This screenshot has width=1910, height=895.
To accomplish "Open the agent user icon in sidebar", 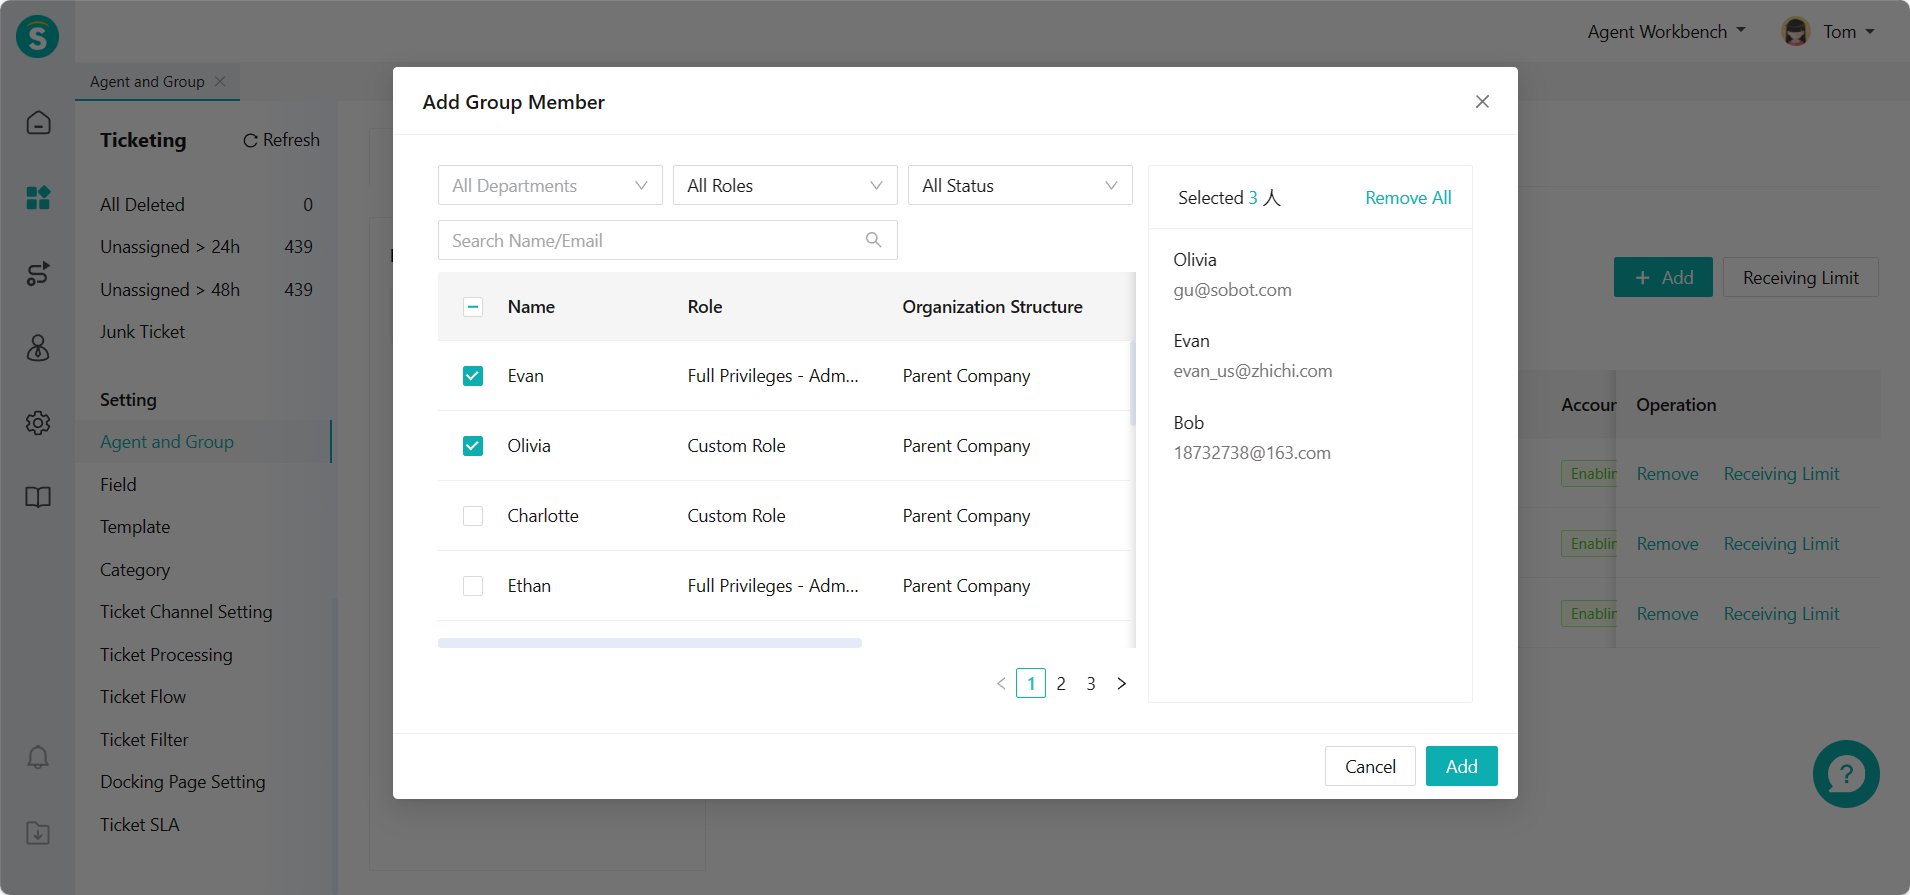I will click(38, 348).
